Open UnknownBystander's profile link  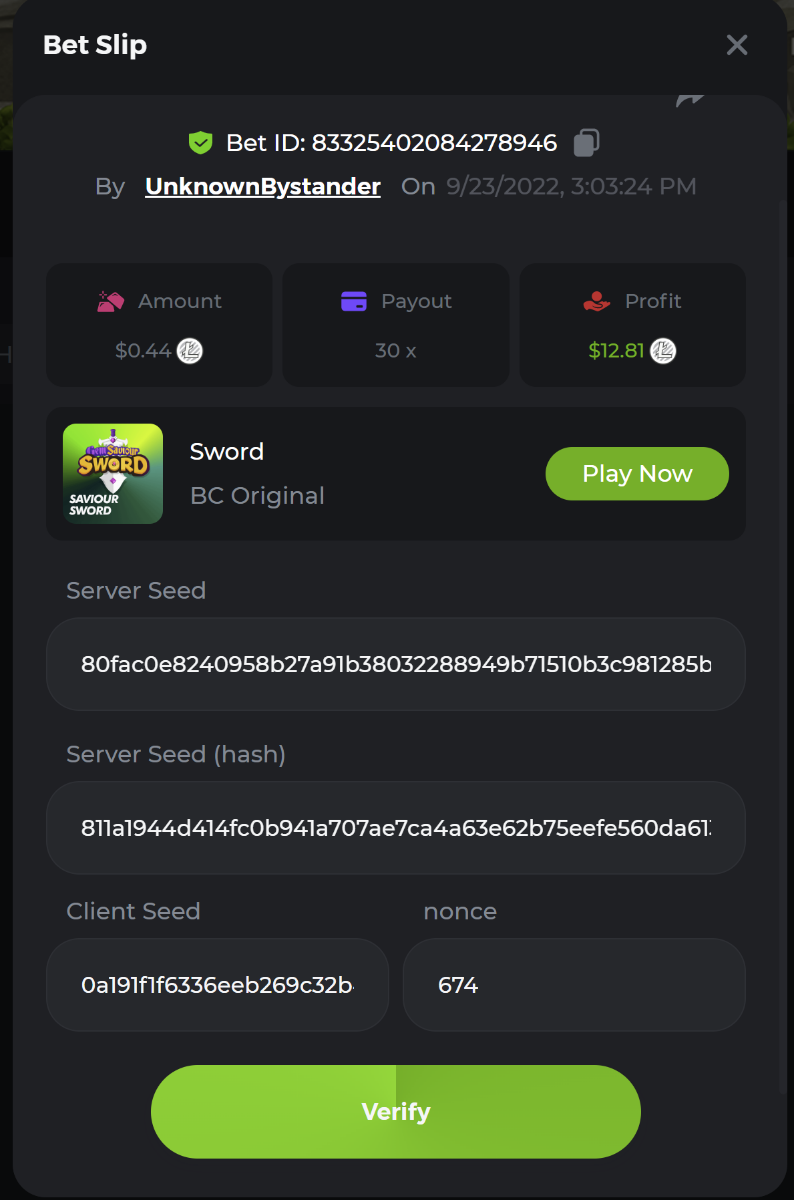[262, 187]
